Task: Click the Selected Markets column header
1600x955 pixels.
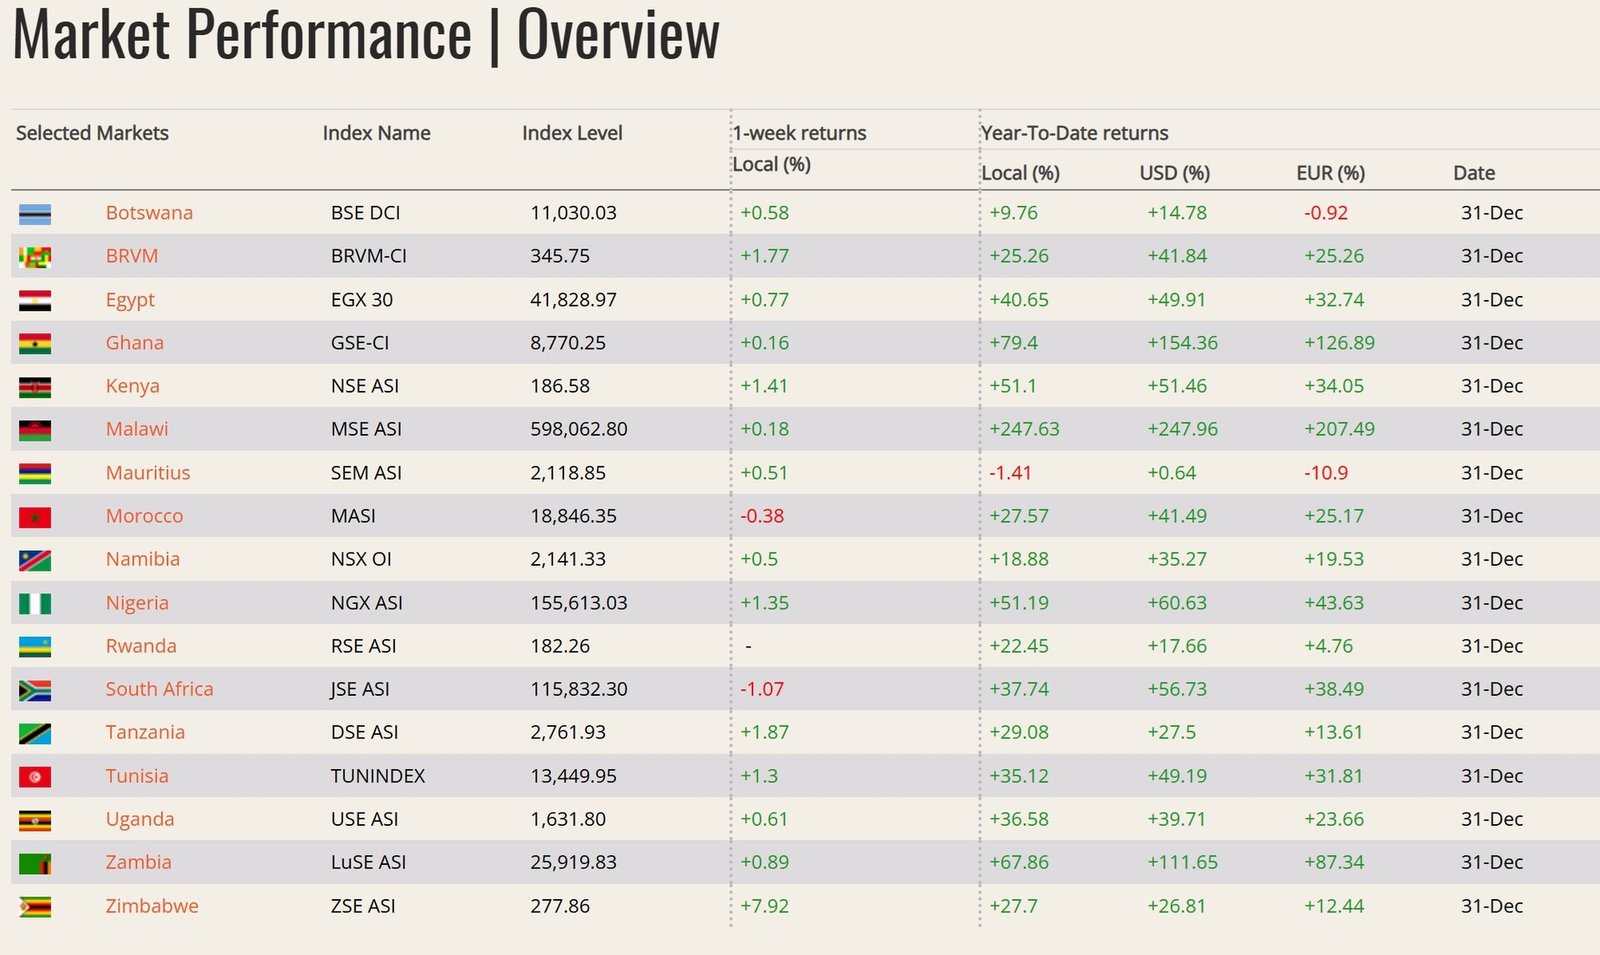Action: (92, 133)
